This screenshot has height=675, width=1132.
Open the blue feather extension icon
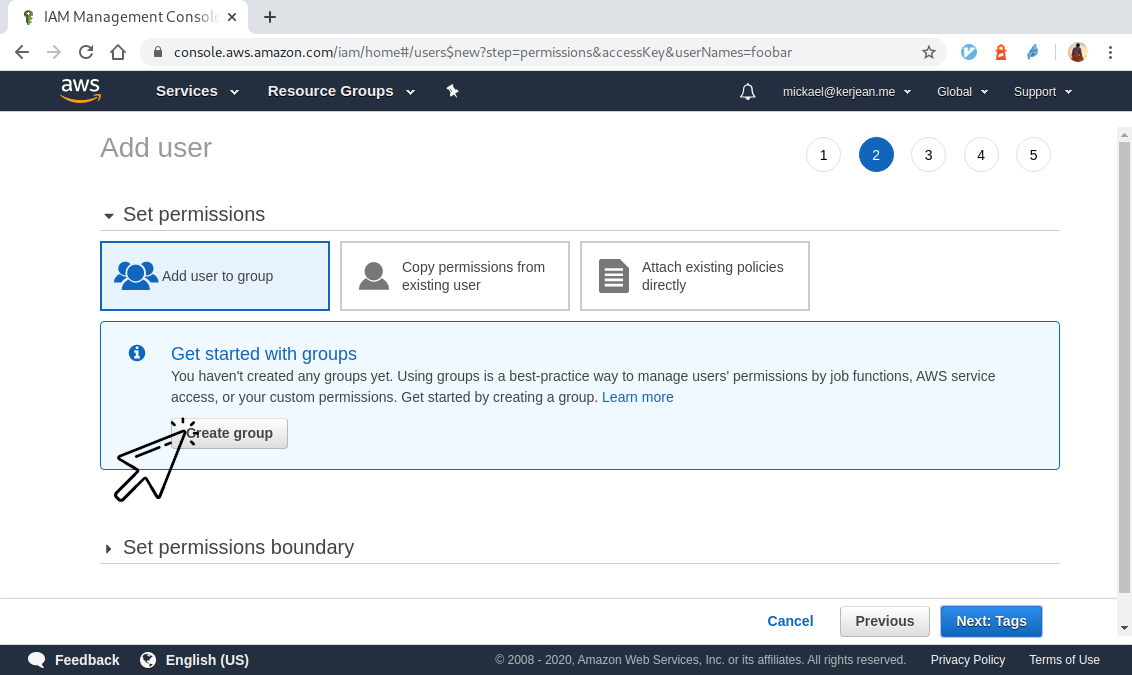coord(1033,52)
